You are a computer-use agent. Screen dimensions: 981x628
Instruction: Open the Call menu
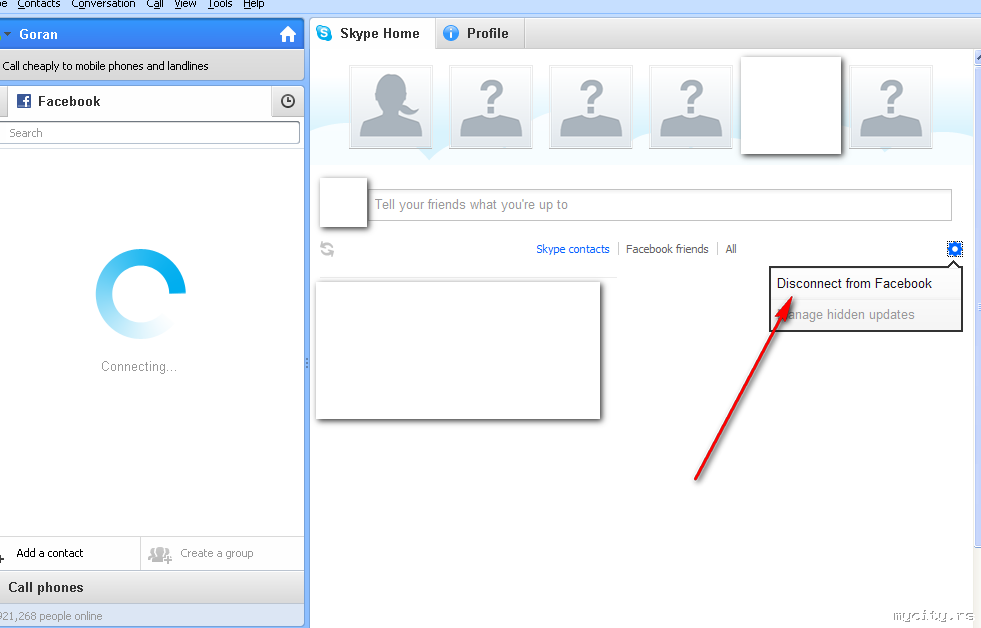tap(155, 4)
